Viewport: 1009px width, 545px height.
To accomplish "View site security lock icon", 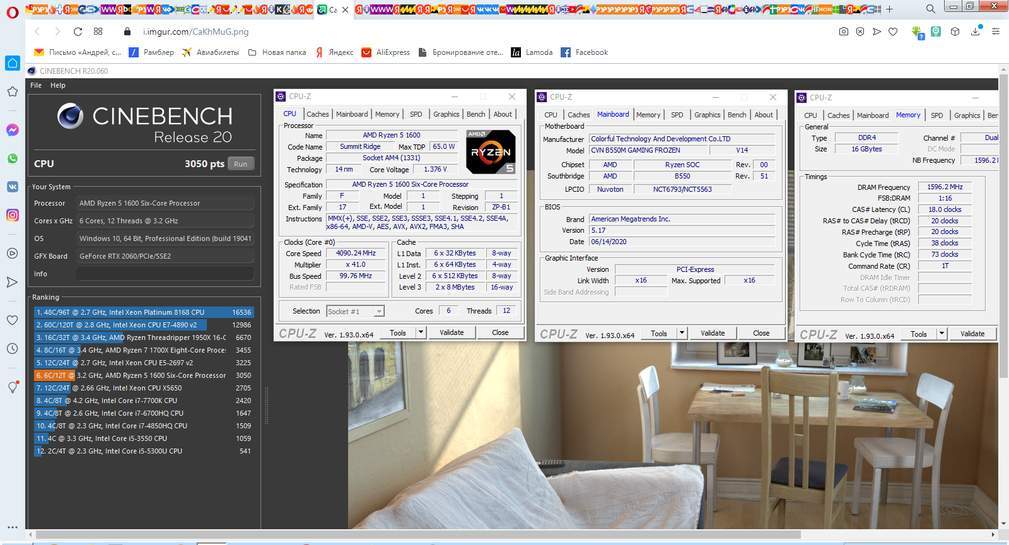I will [x=127, y=32].
